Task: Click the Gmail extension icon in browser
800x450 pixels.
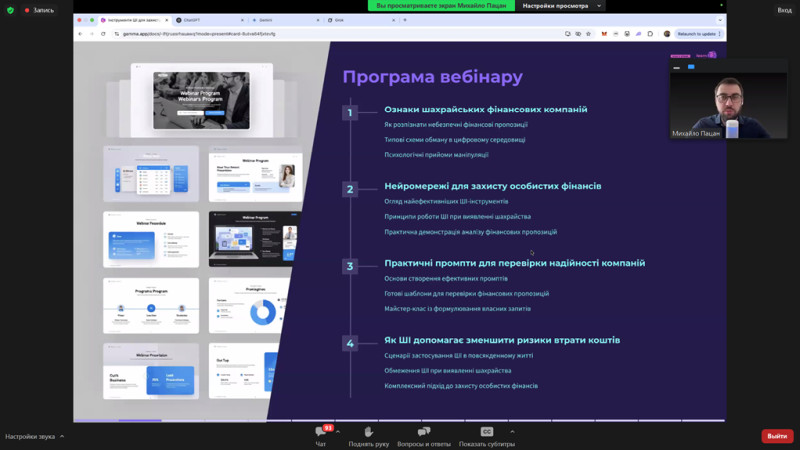Action: 603,34
